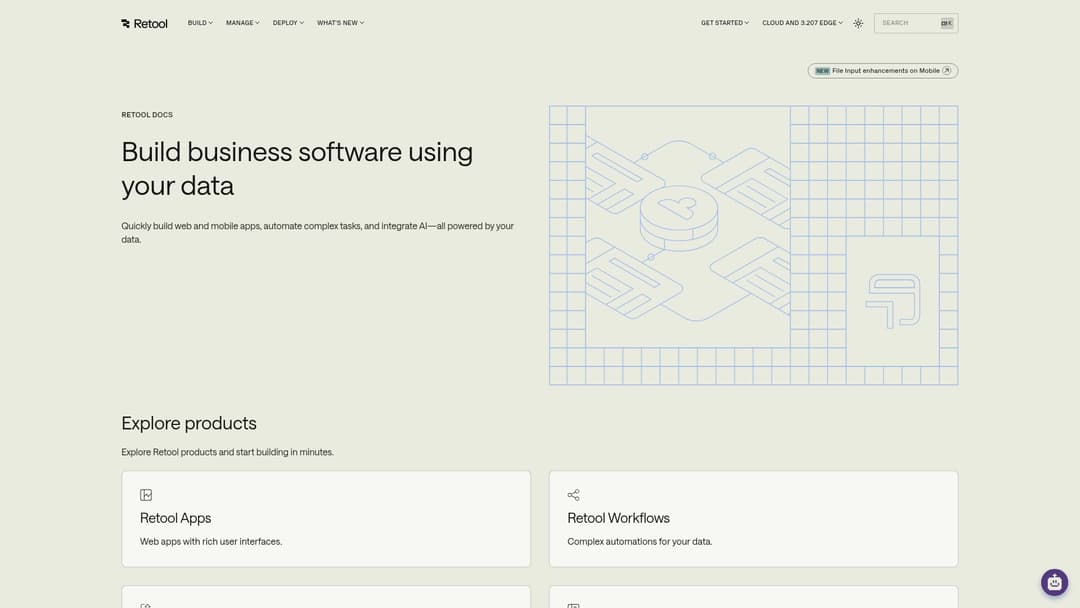
Task: Click the hero blueprint illustration
Action: pos(754,245)
